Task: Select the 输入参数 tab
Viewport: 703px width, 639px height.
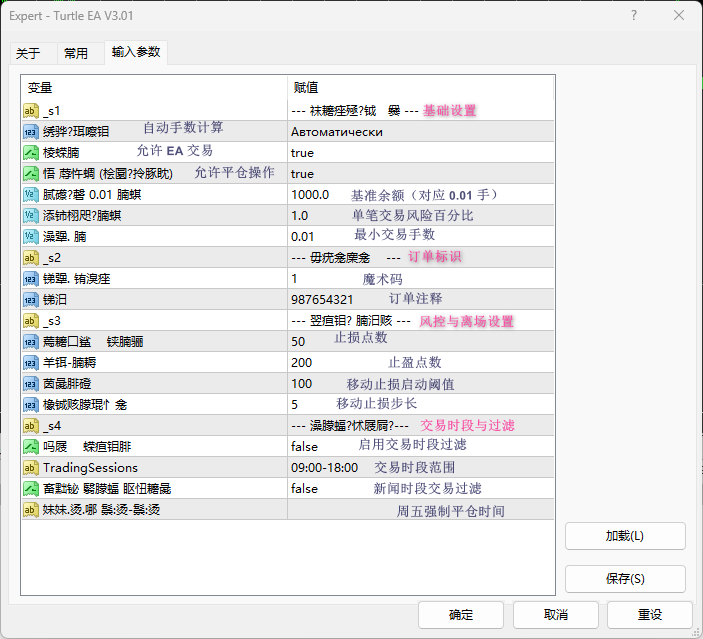Action: (136, 52)
